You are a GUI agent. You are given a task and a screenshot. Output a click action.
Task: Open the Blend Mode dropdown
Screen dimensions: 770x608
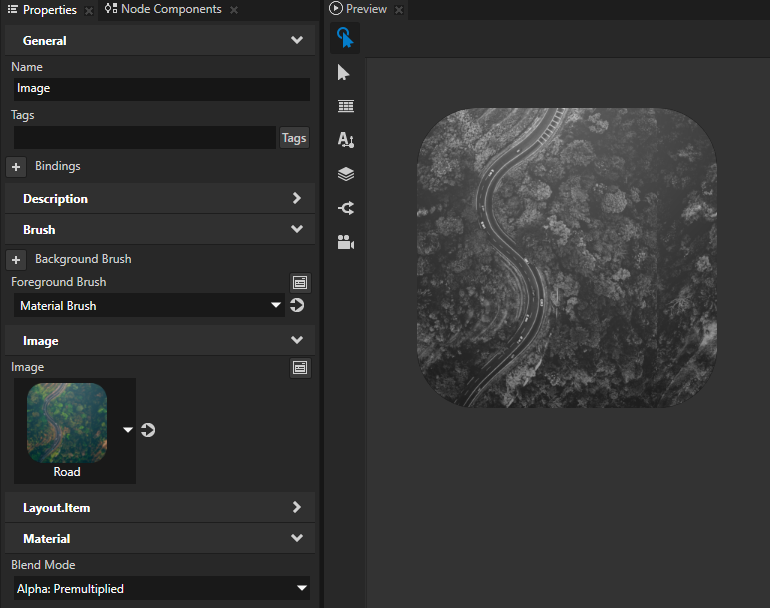(x=160, y=589)
